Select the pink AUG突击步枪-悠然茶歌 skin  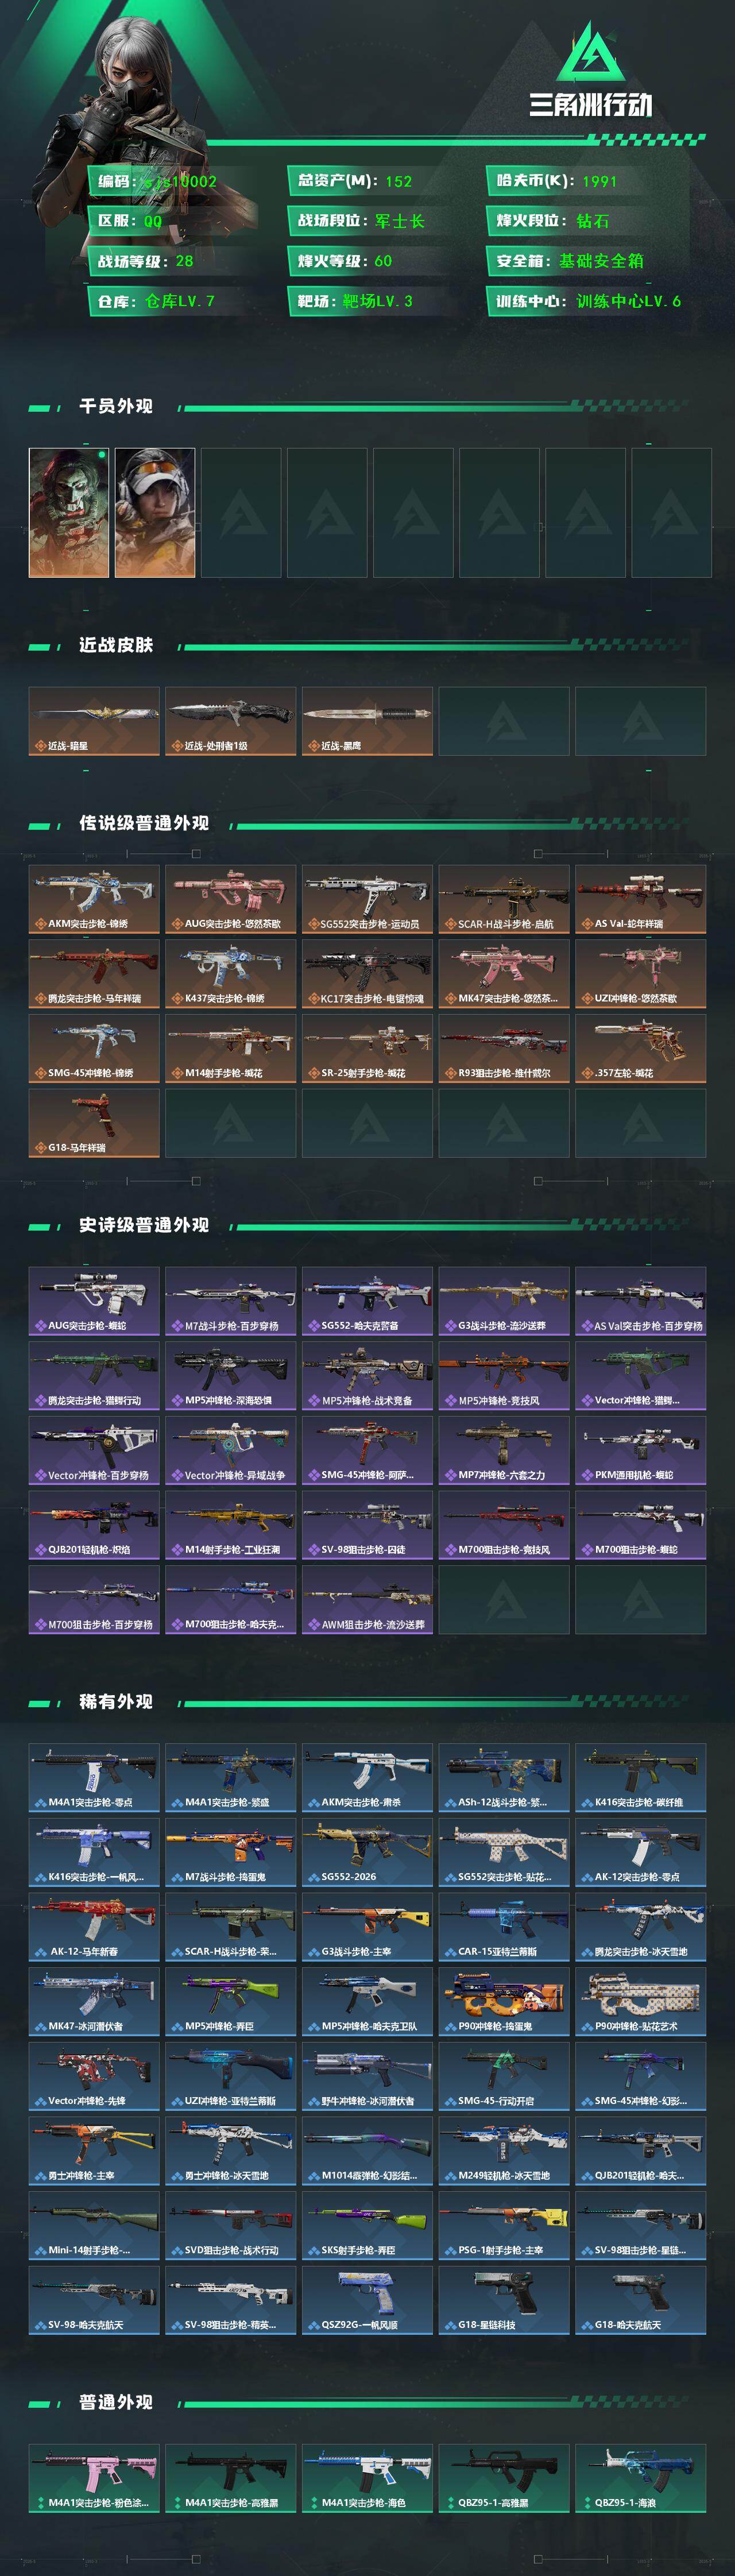point(231,900)
